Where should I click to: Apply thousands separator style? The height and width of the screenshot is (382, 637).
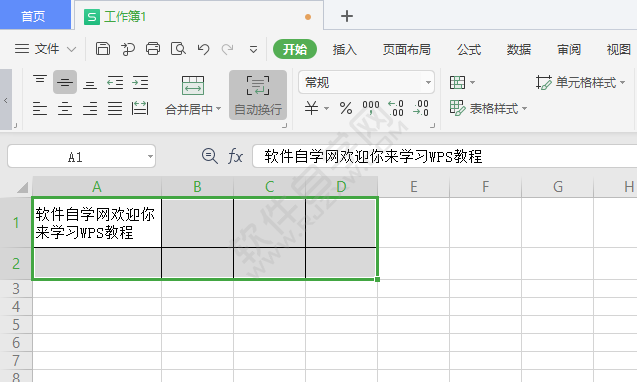click(x=371, y=108)
